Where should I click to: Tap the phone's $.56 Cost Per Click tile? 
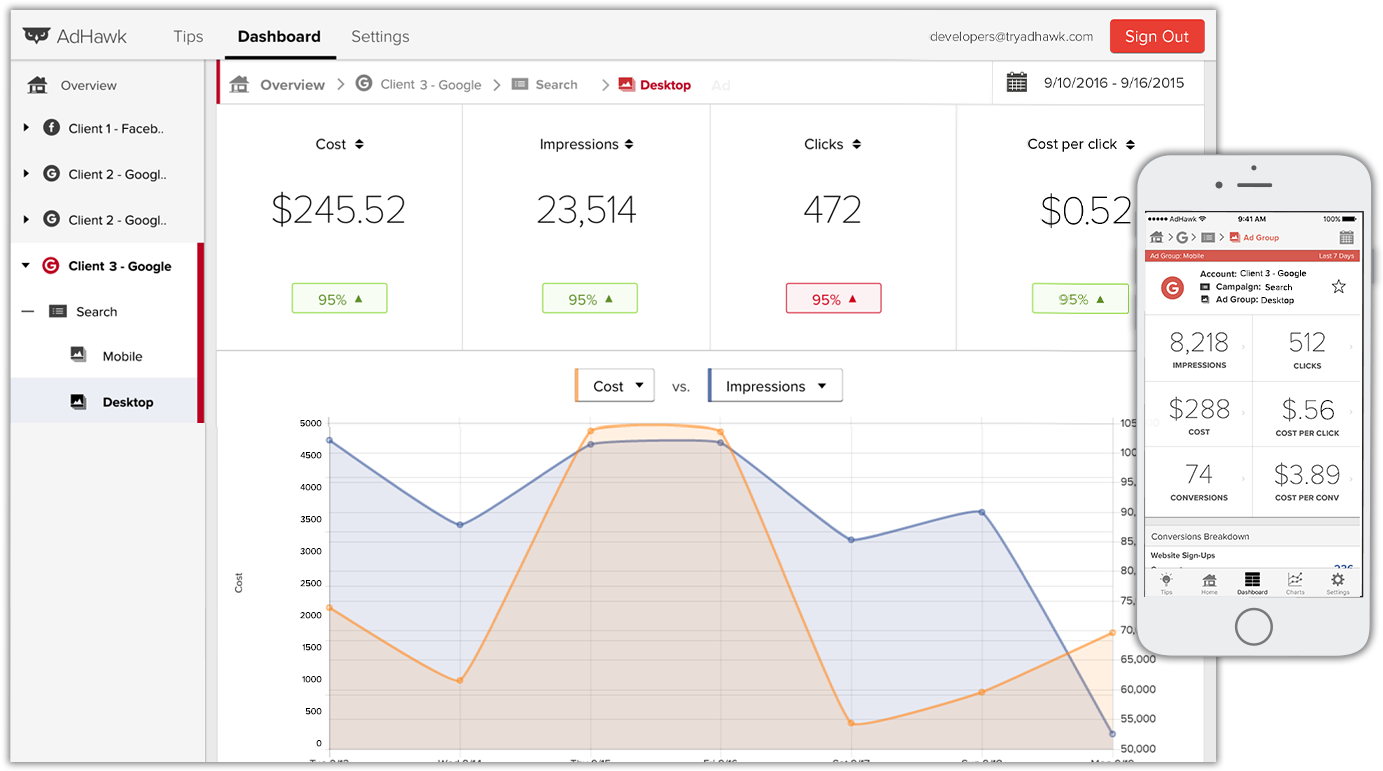[x=1307, y=414]
